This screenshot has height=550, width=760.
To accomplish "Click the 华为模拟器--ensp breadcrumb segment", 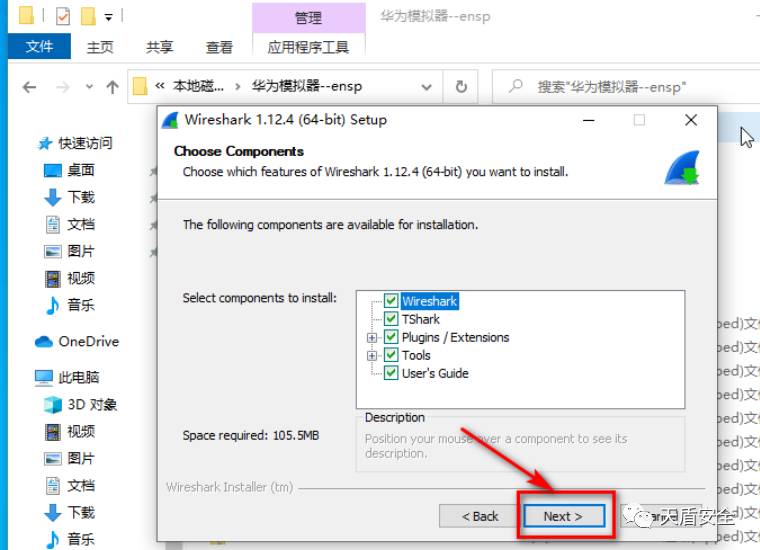I will click(306, 86).
